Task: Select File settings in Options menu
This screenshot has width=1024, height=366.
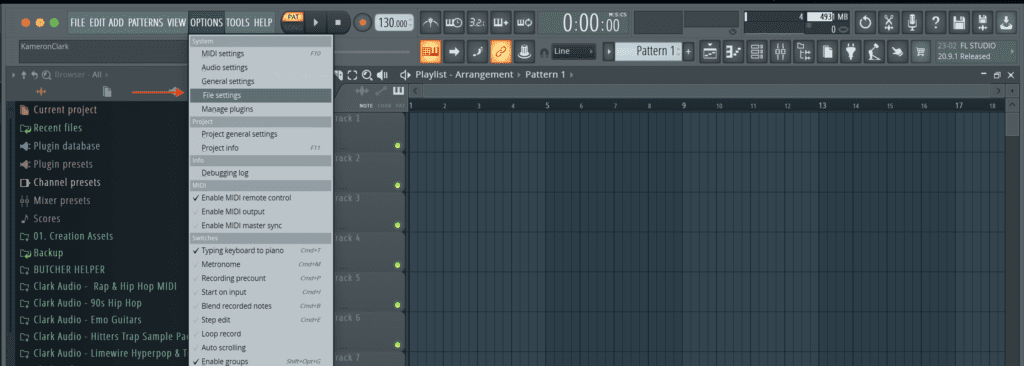Action: [x=261, y=95]
